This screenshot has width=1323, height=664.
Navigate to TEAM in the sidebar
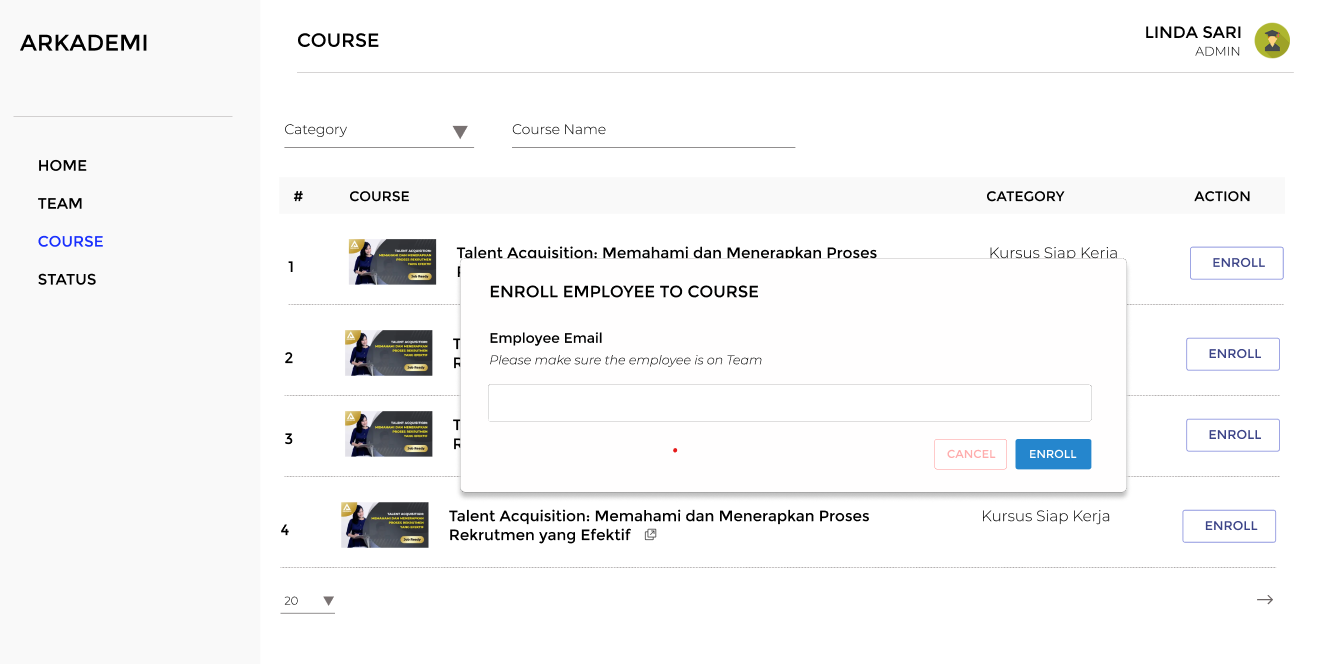(x=60, y=203)
